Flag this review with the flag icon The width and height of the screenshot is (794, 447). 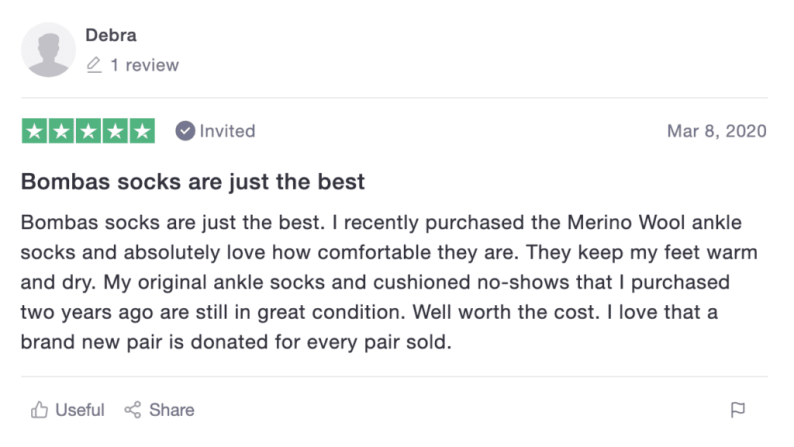(x=738, y=410)
